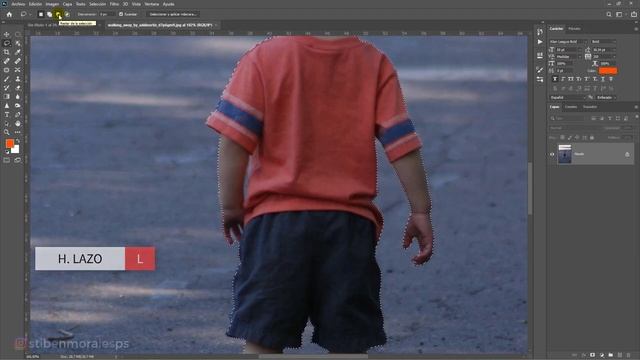Switch to the Párrafo tab
The image size is (640, 360).
point(574,29)
